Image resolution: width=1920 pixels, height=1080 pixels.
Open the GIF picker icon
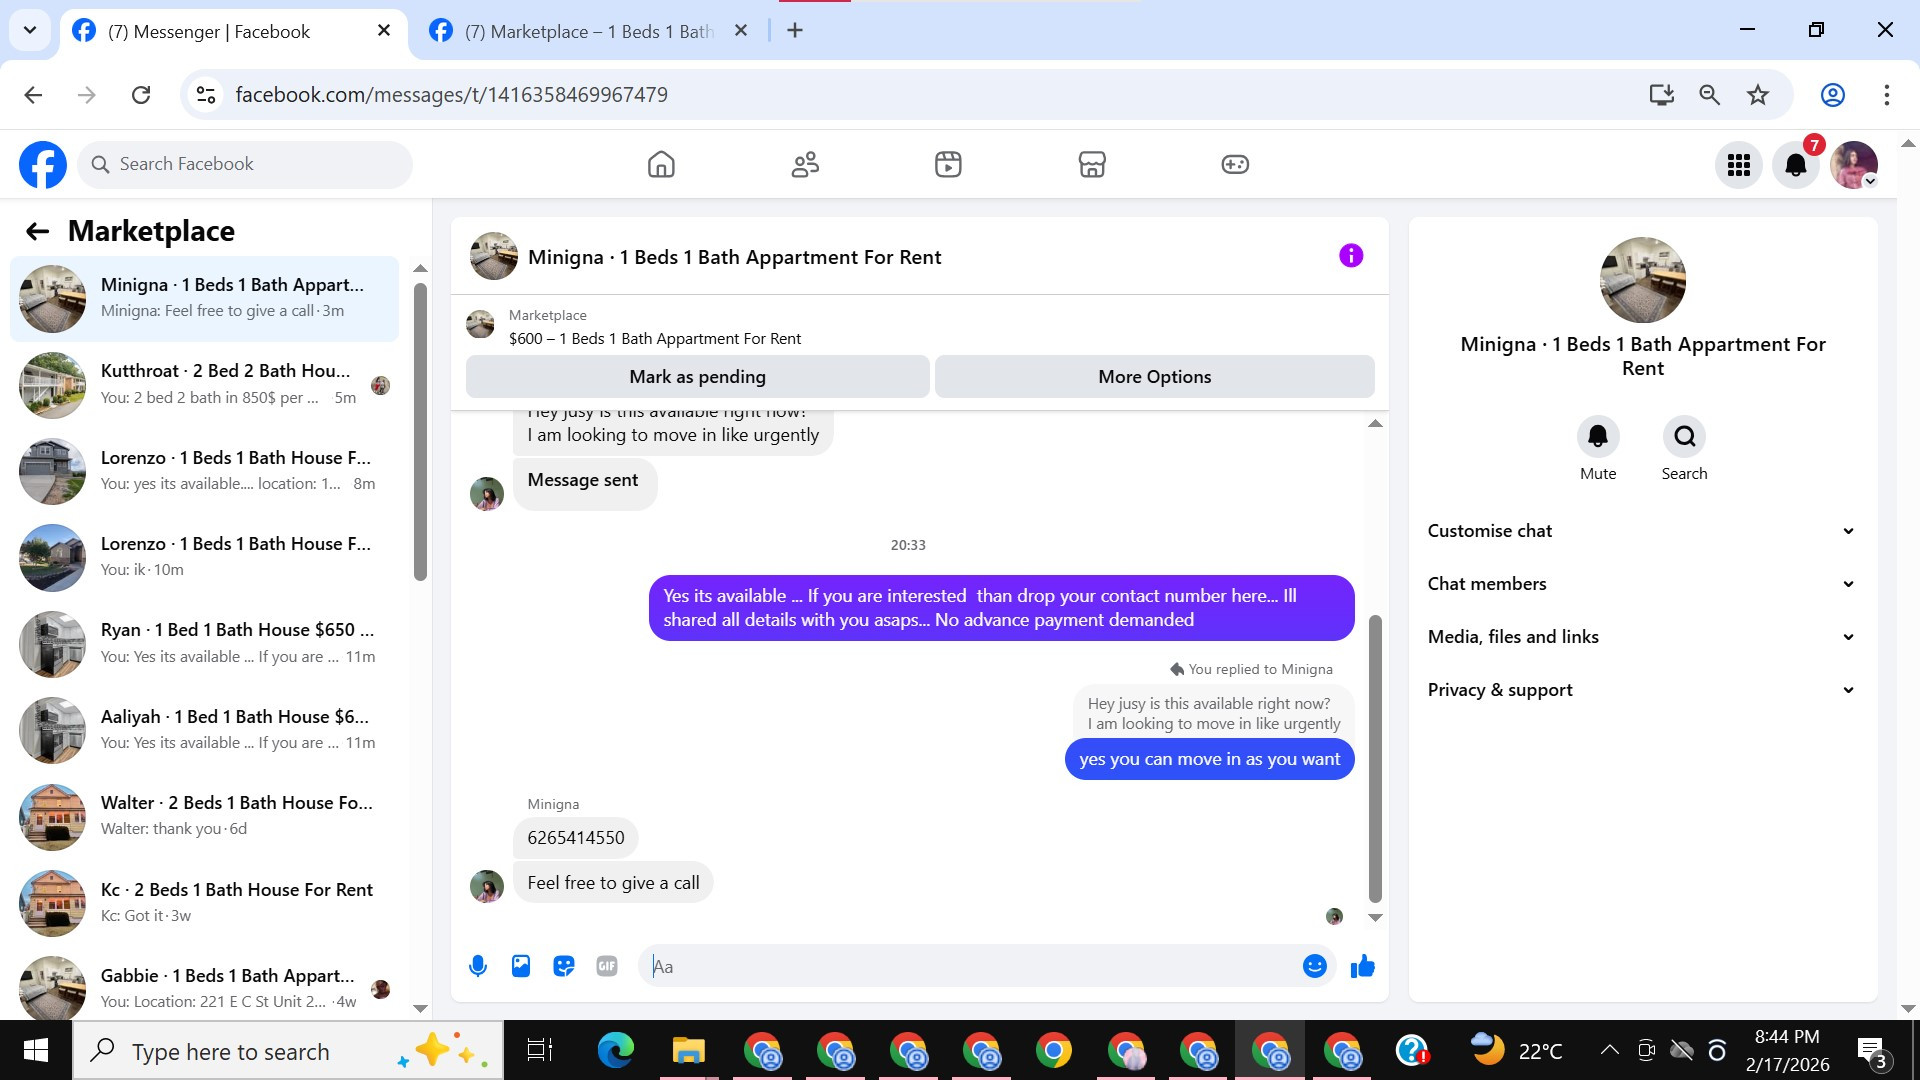(x=607, y=966)
